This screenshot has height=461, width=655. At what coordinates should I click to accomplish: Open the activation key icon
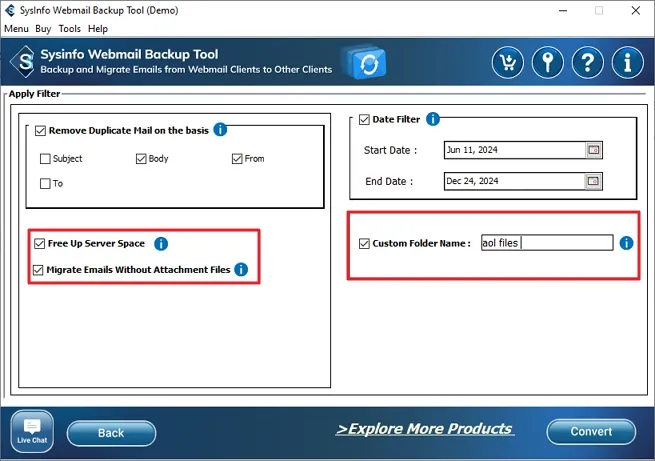click(x=548, y=63)
